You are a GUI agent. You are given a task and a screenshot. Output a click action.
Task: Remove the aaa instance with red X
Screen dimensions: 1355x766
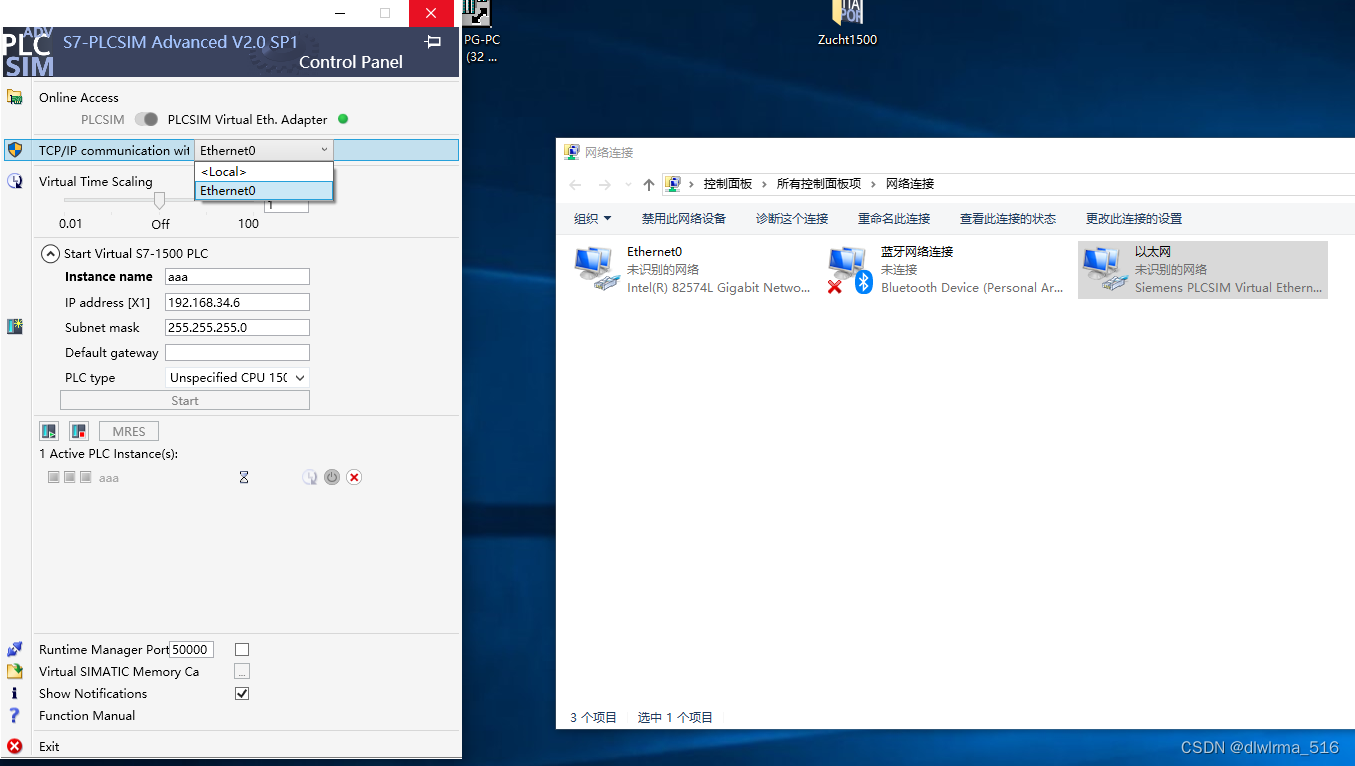point(354,477)
